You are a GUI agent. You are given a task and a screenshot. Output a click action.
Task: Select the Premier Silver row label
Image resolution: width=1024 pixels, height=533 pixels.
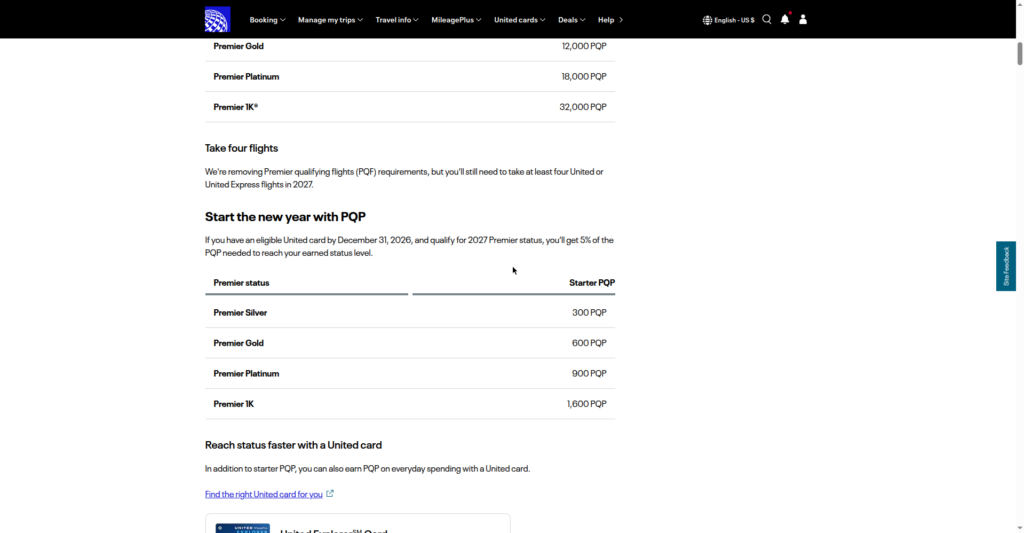[240, 312]
